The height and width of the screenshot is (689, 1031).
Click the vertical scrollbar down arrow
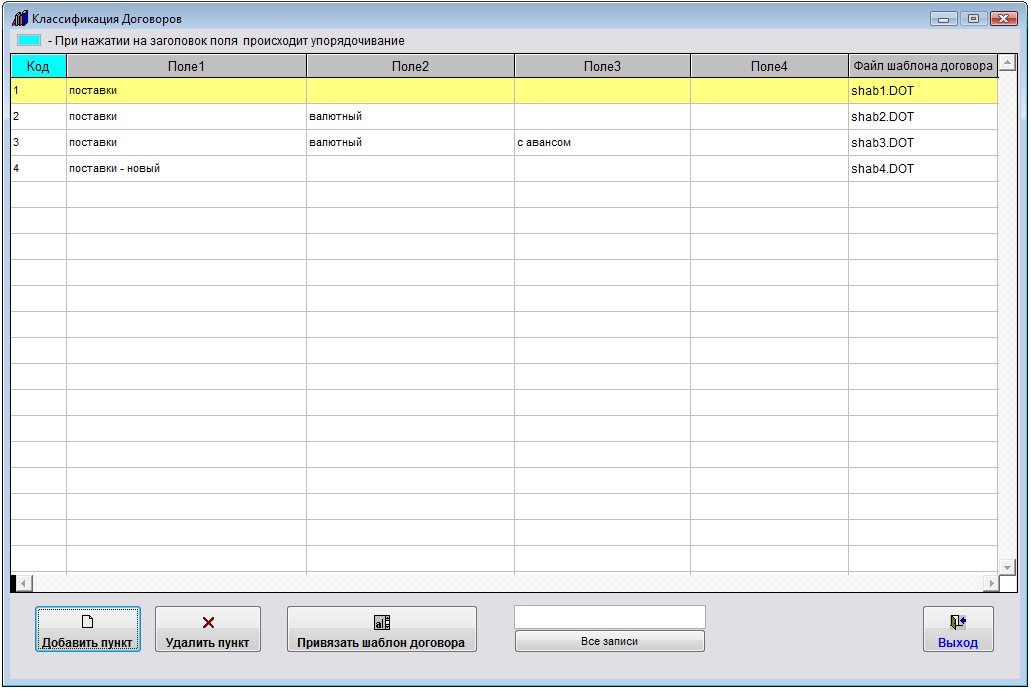[1007, 567]
